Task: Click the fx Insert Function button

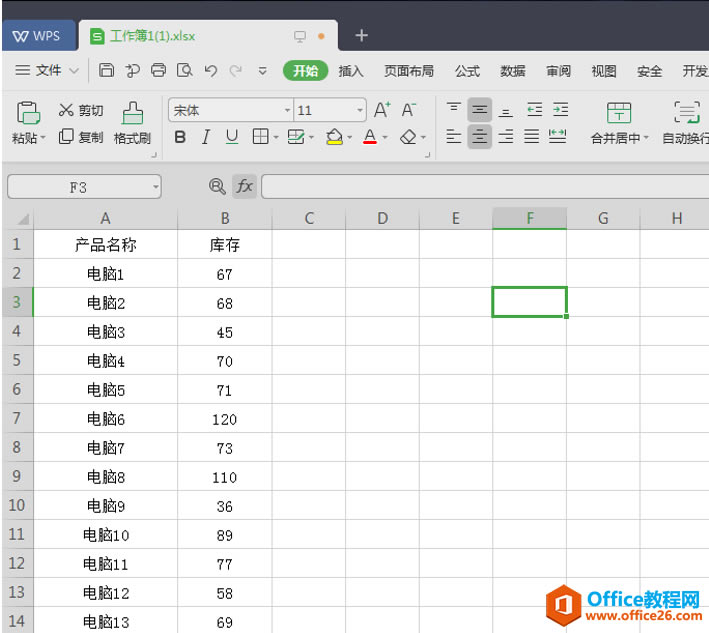Action: click(245, 186)
